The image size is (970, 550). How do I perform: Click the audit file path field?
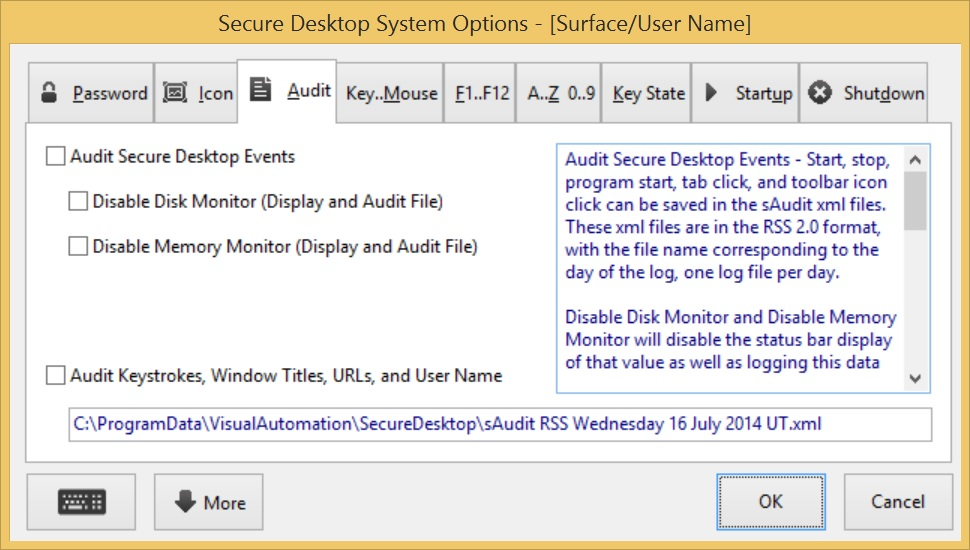500,424
